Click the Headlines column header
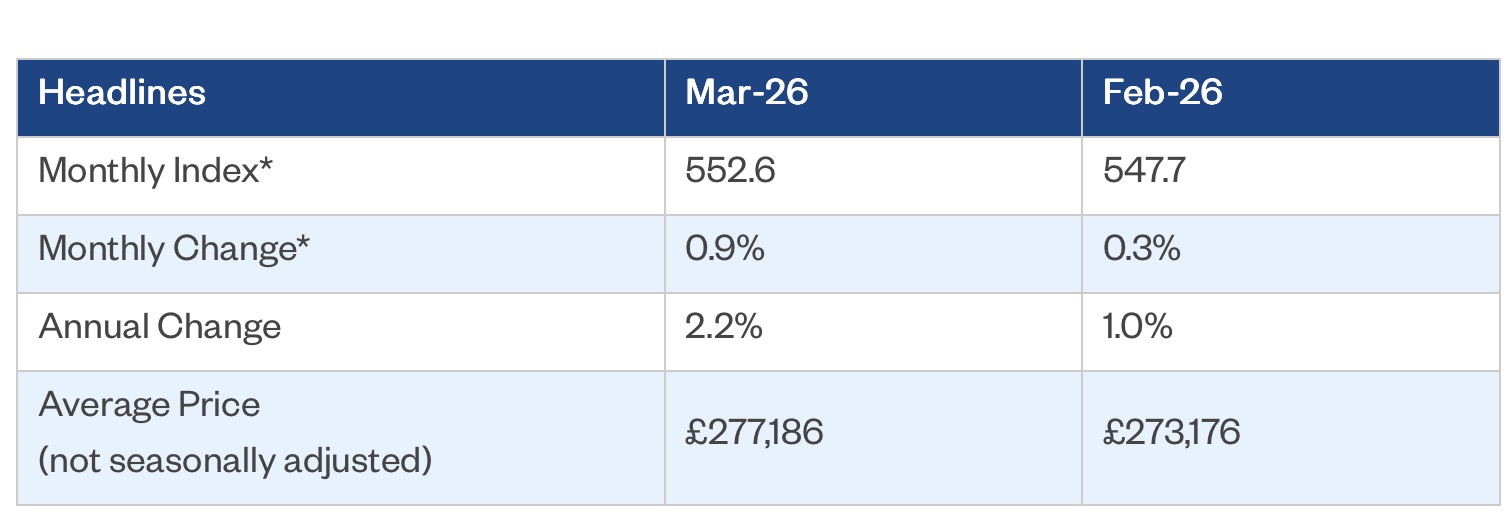Viewport: 1512px width, 524px height. coord(122,93)
